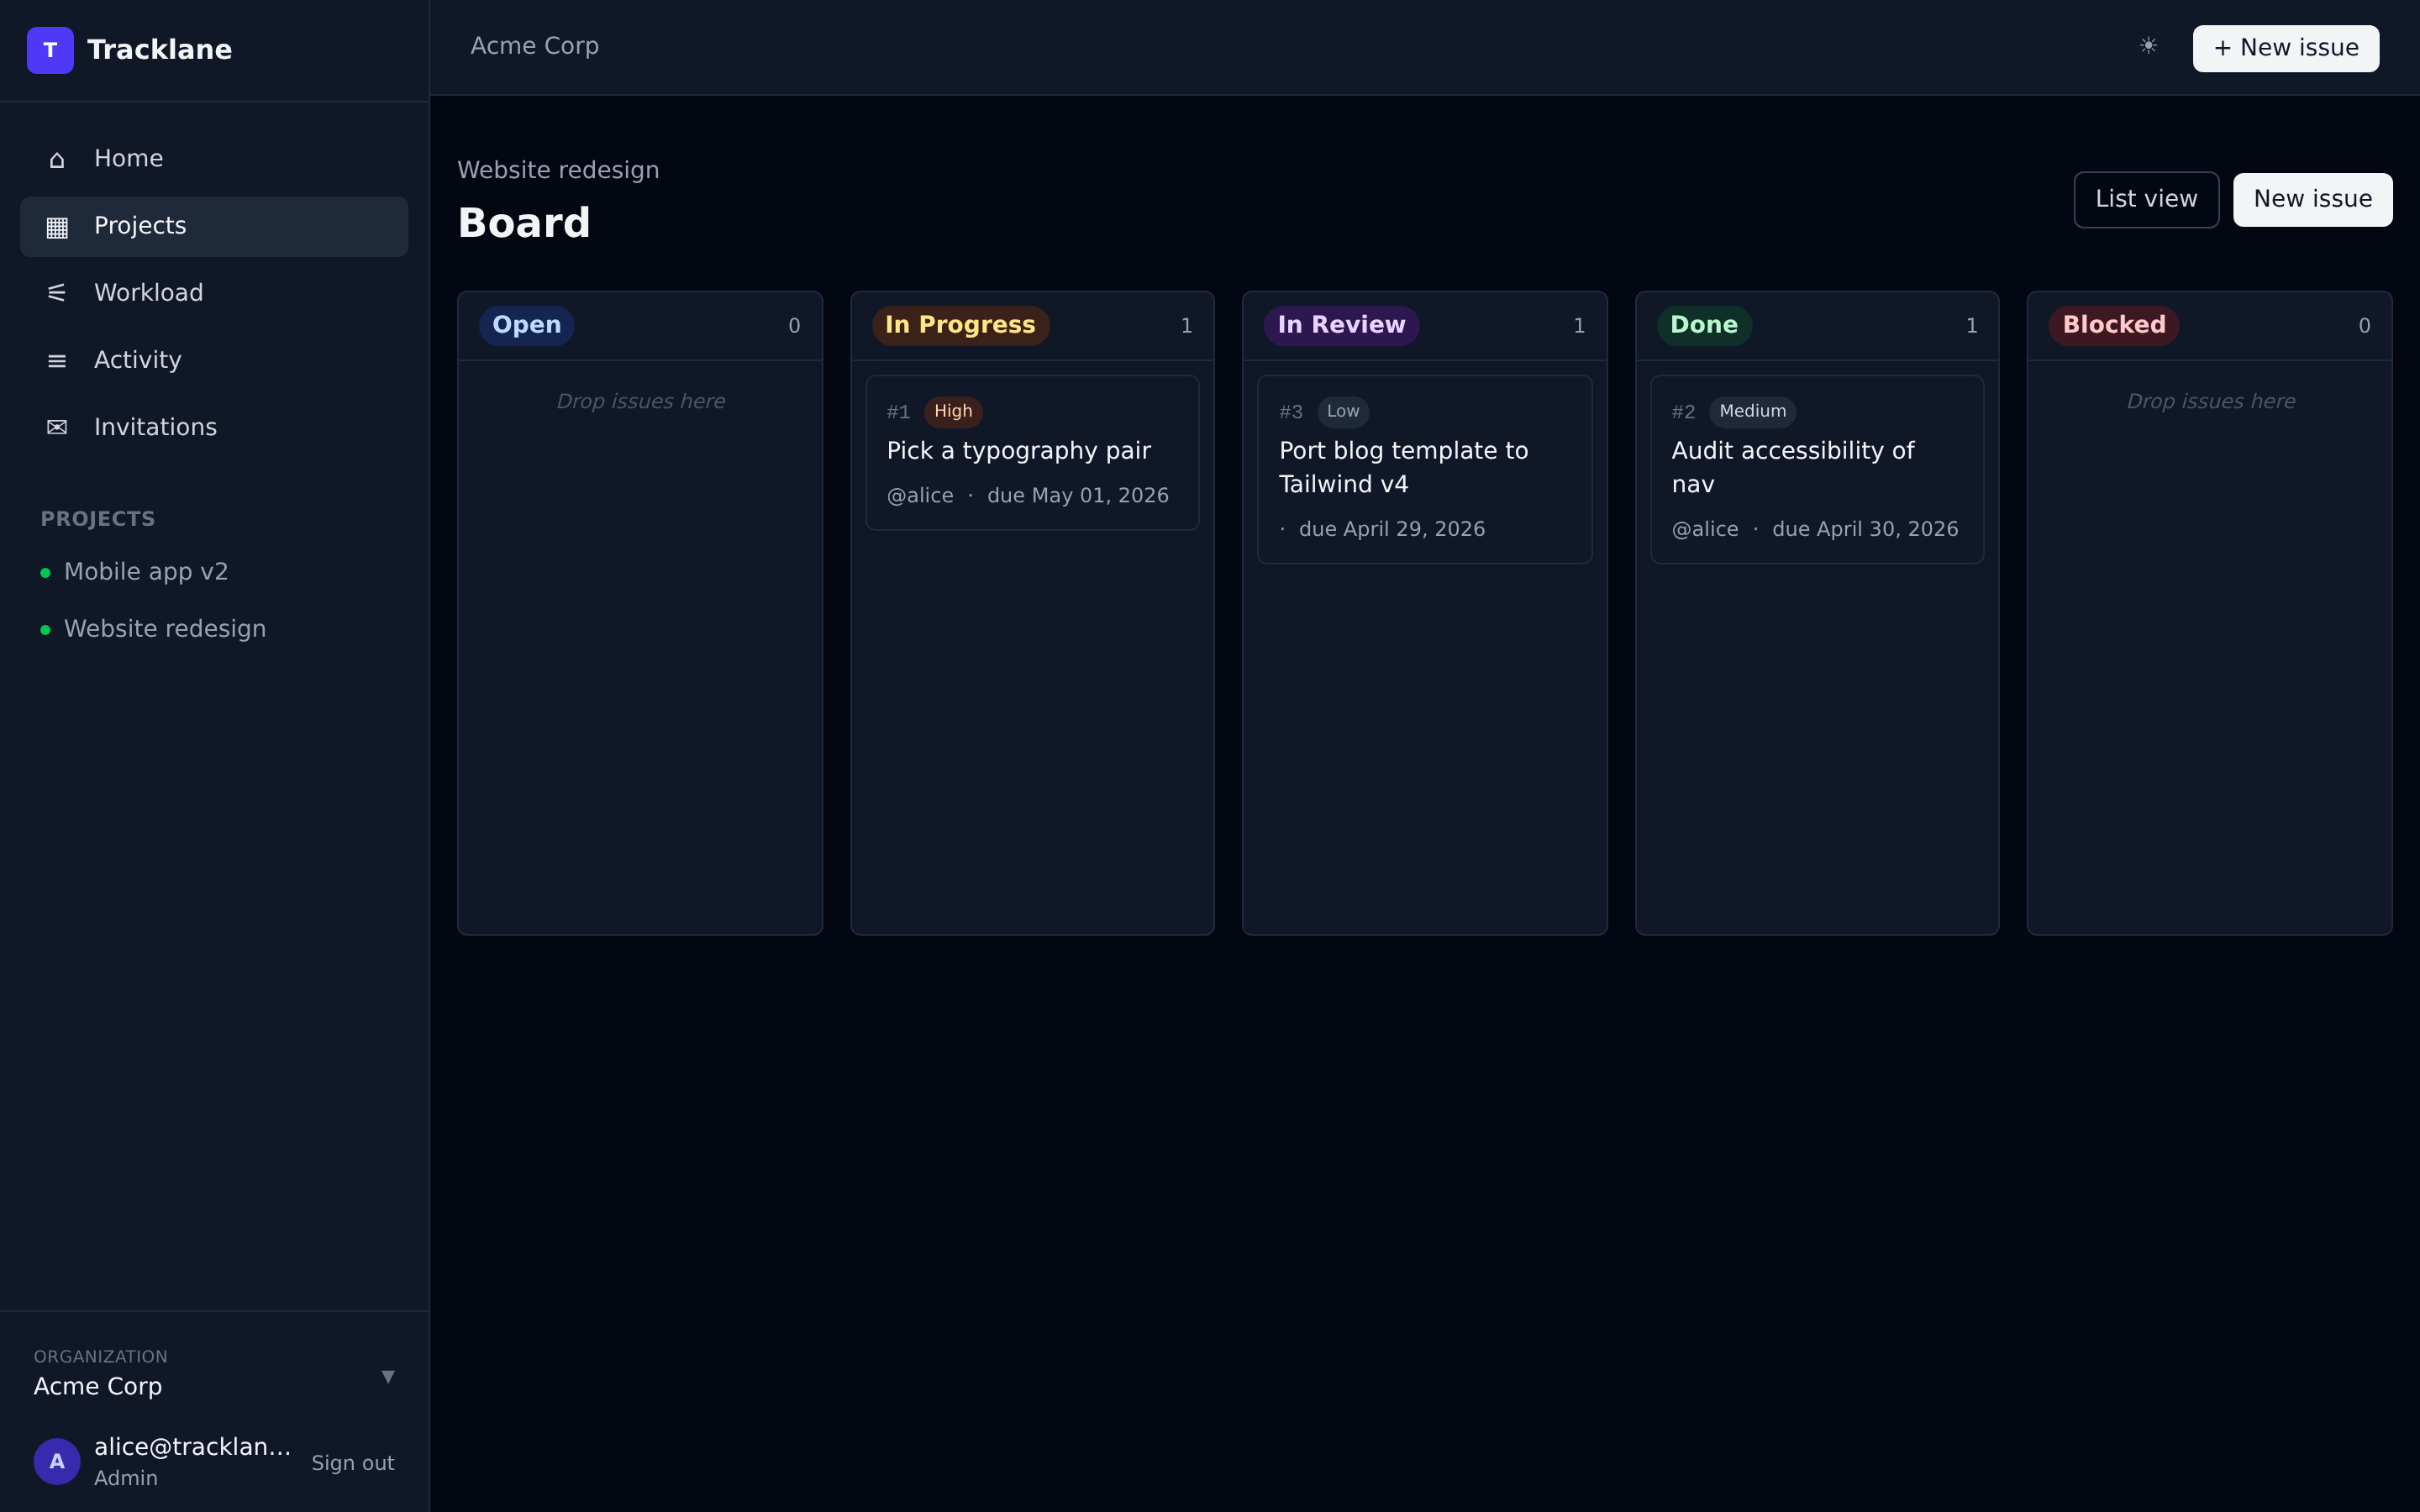
Task: Click due April 30, 2026 date
Action: point(1865,529)
